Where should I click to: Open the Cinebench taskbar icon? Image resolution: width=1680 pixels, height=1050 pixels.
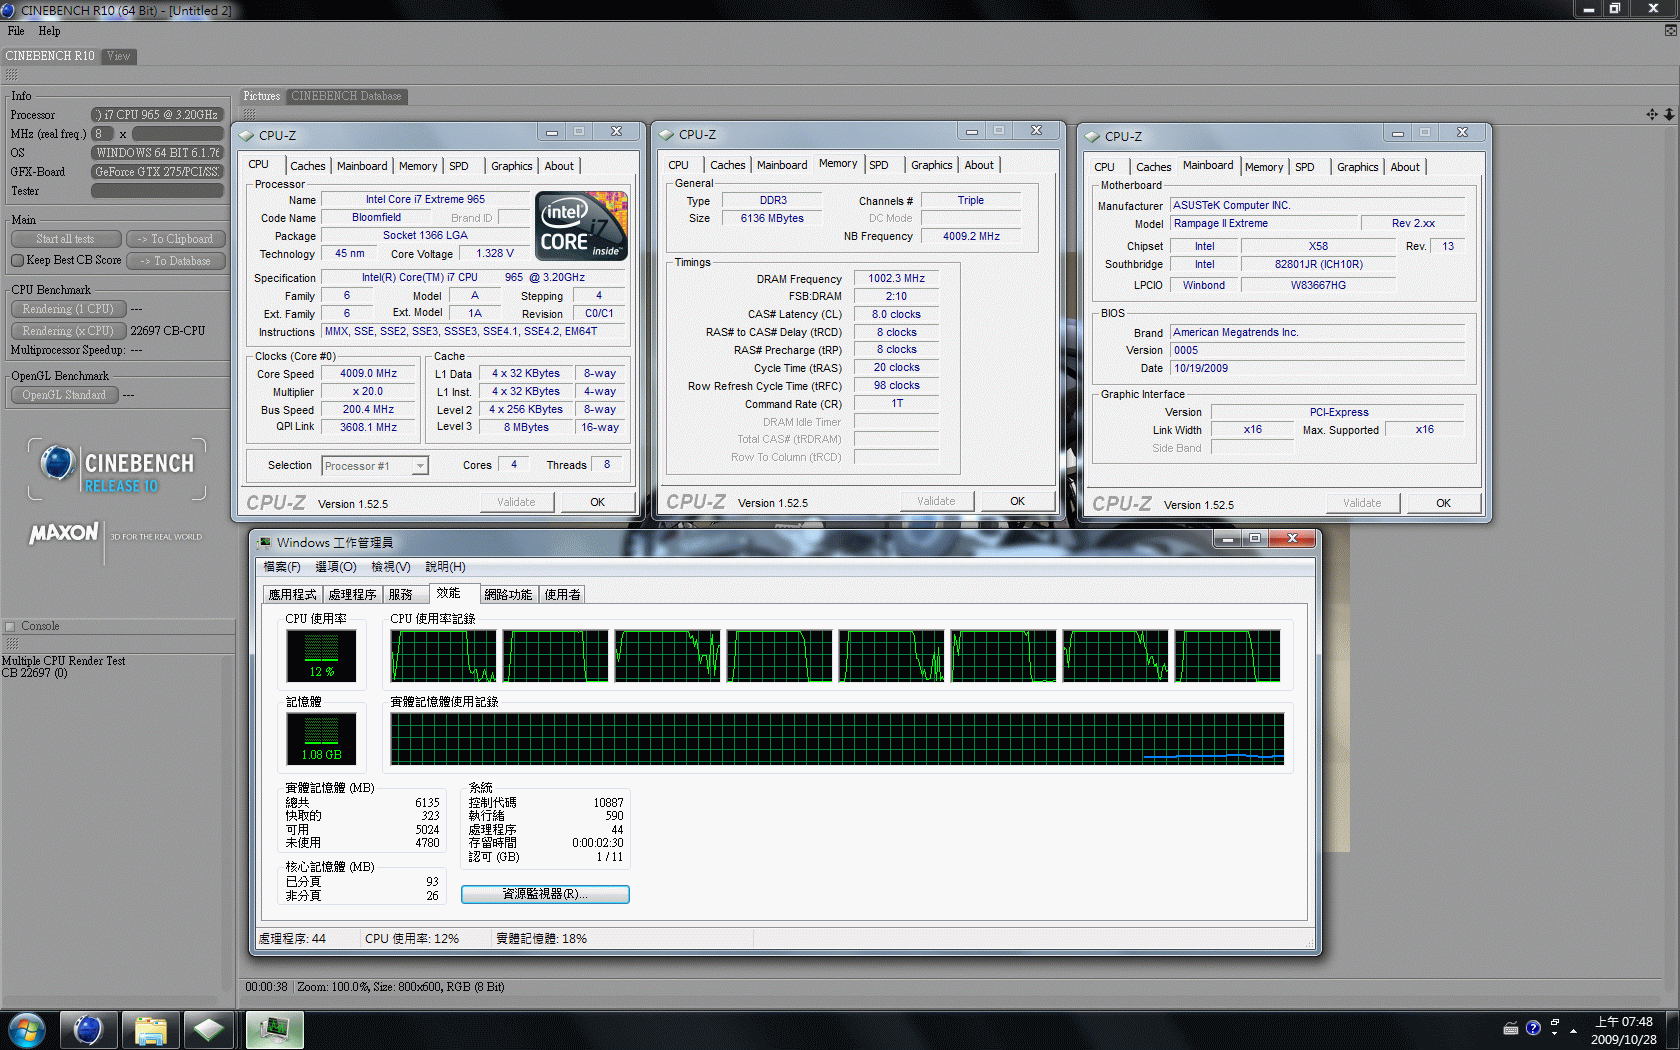point(88,1029)
